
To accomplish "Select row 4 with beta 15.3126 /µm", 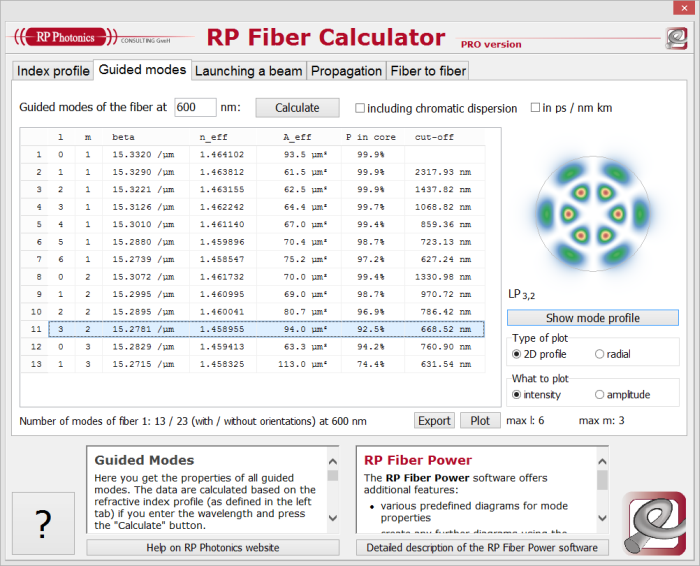I will (253, 207).
